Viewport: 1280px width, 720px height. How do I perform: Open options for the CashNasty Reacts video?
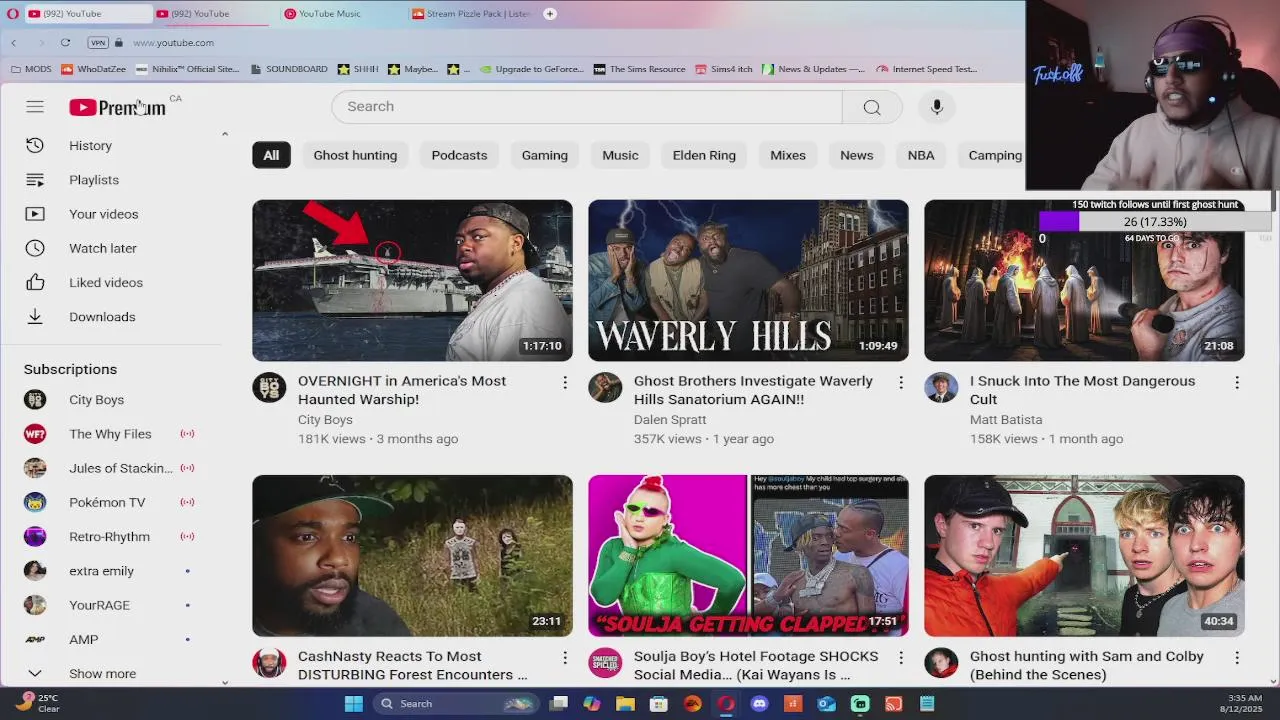point(565,658)
